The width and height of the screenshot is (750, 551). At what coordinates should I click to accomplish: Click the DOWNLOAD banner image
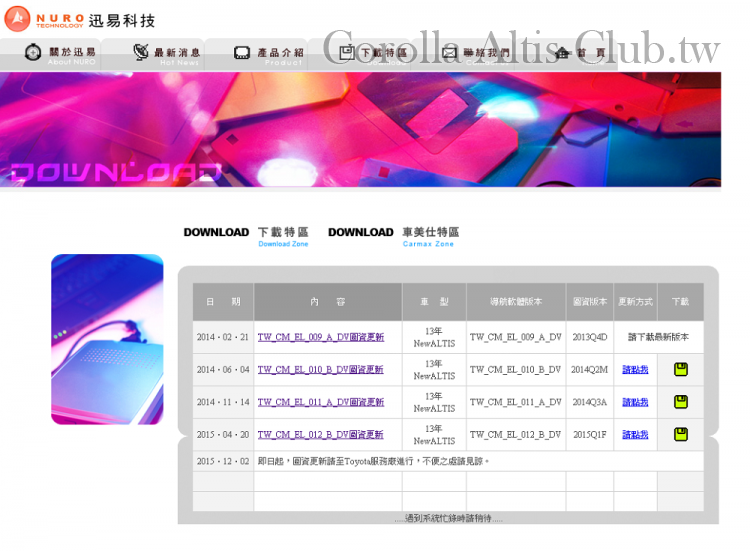click(x=360, y=130)
